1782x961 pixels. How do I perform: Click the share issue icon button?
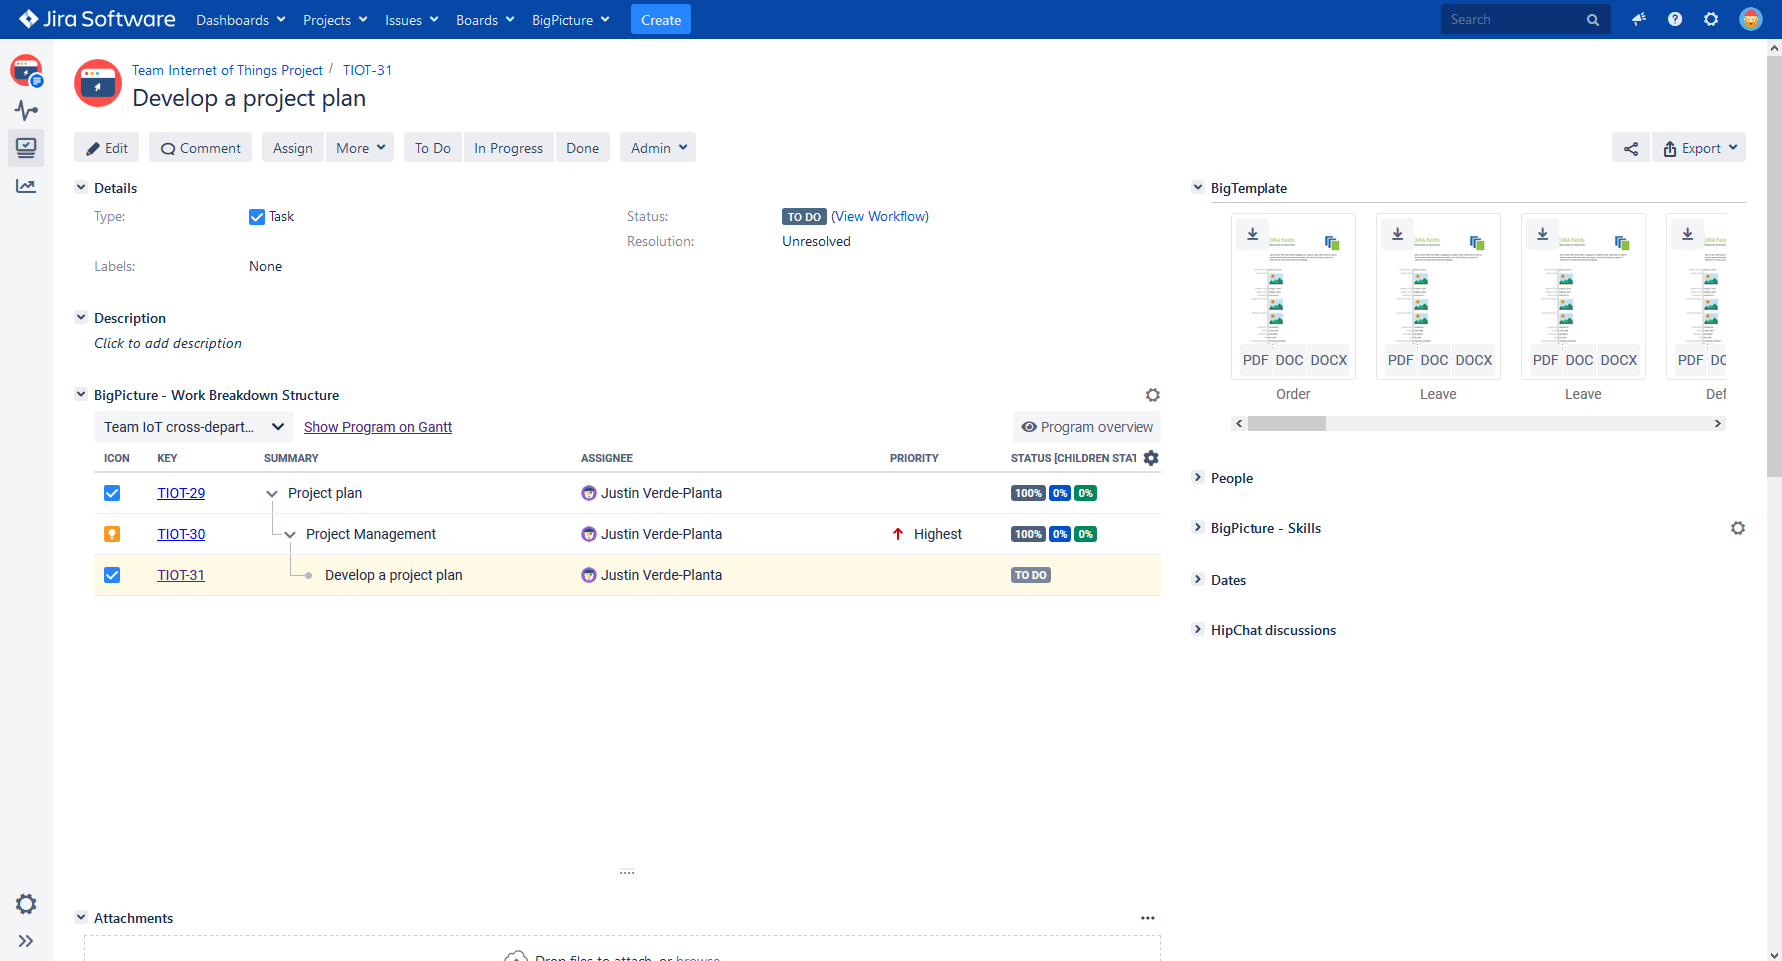pyautogui.click(x=1631, y=148)
